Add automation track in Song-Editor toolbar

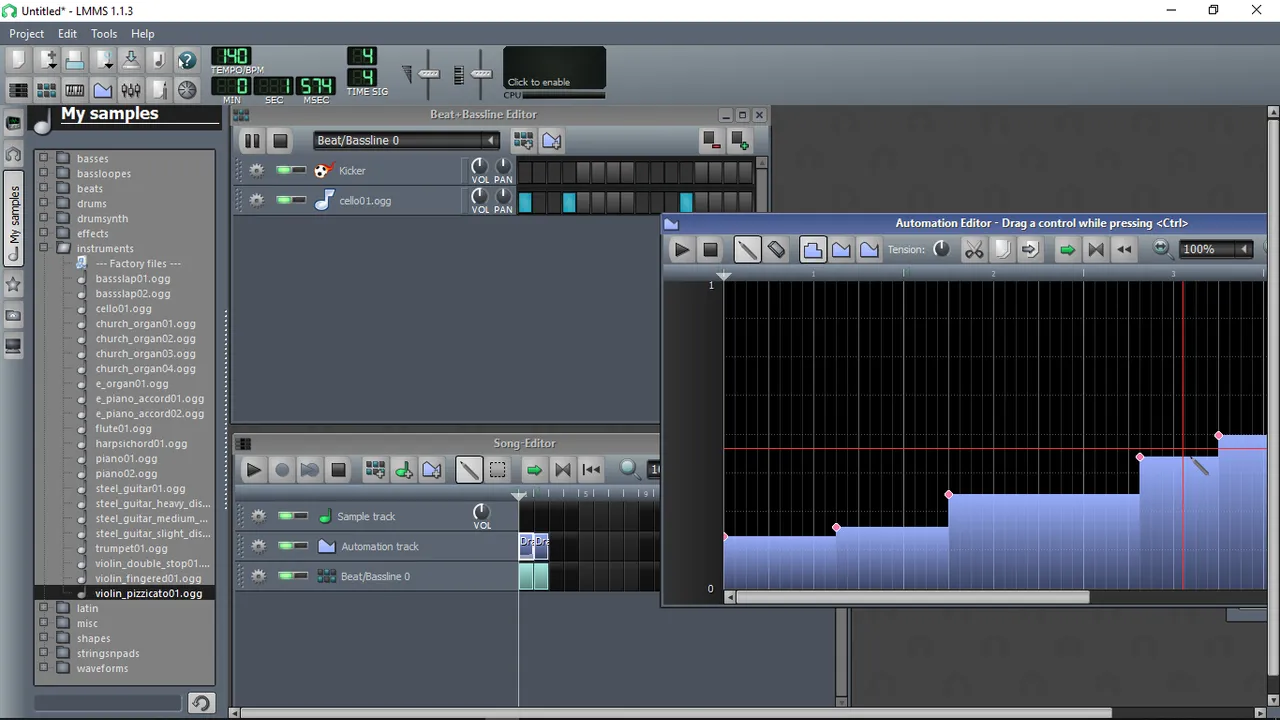(431, 470)
